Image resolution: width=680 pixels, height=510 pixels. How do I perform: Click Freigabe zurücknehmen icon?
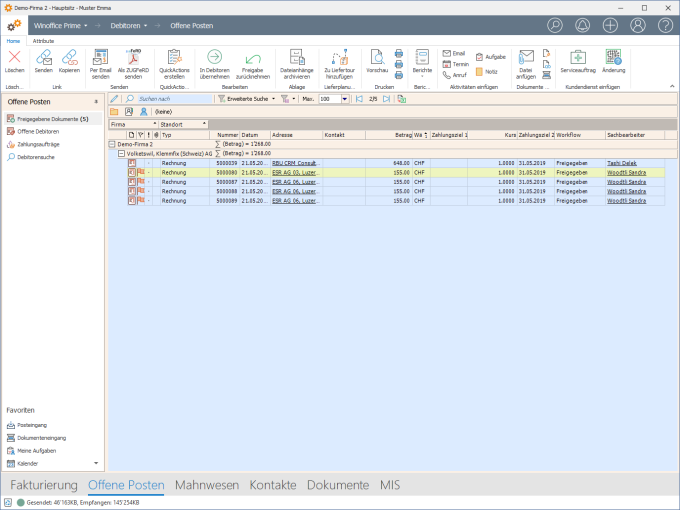point(253,59)
